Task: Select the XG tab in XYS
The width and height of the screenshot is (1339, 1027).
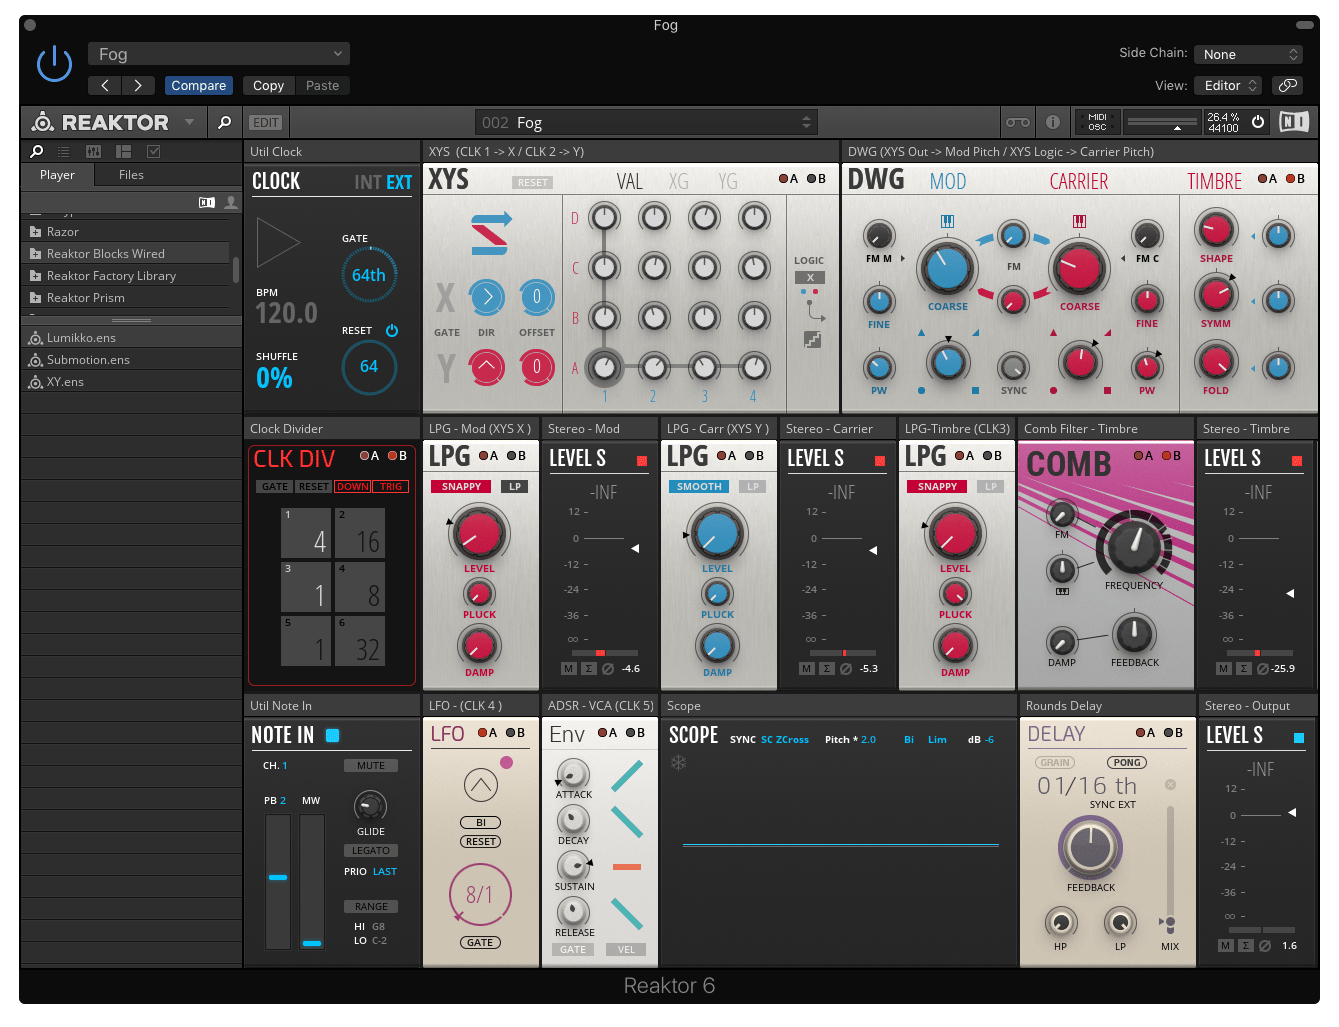Action: click(679, 182)
